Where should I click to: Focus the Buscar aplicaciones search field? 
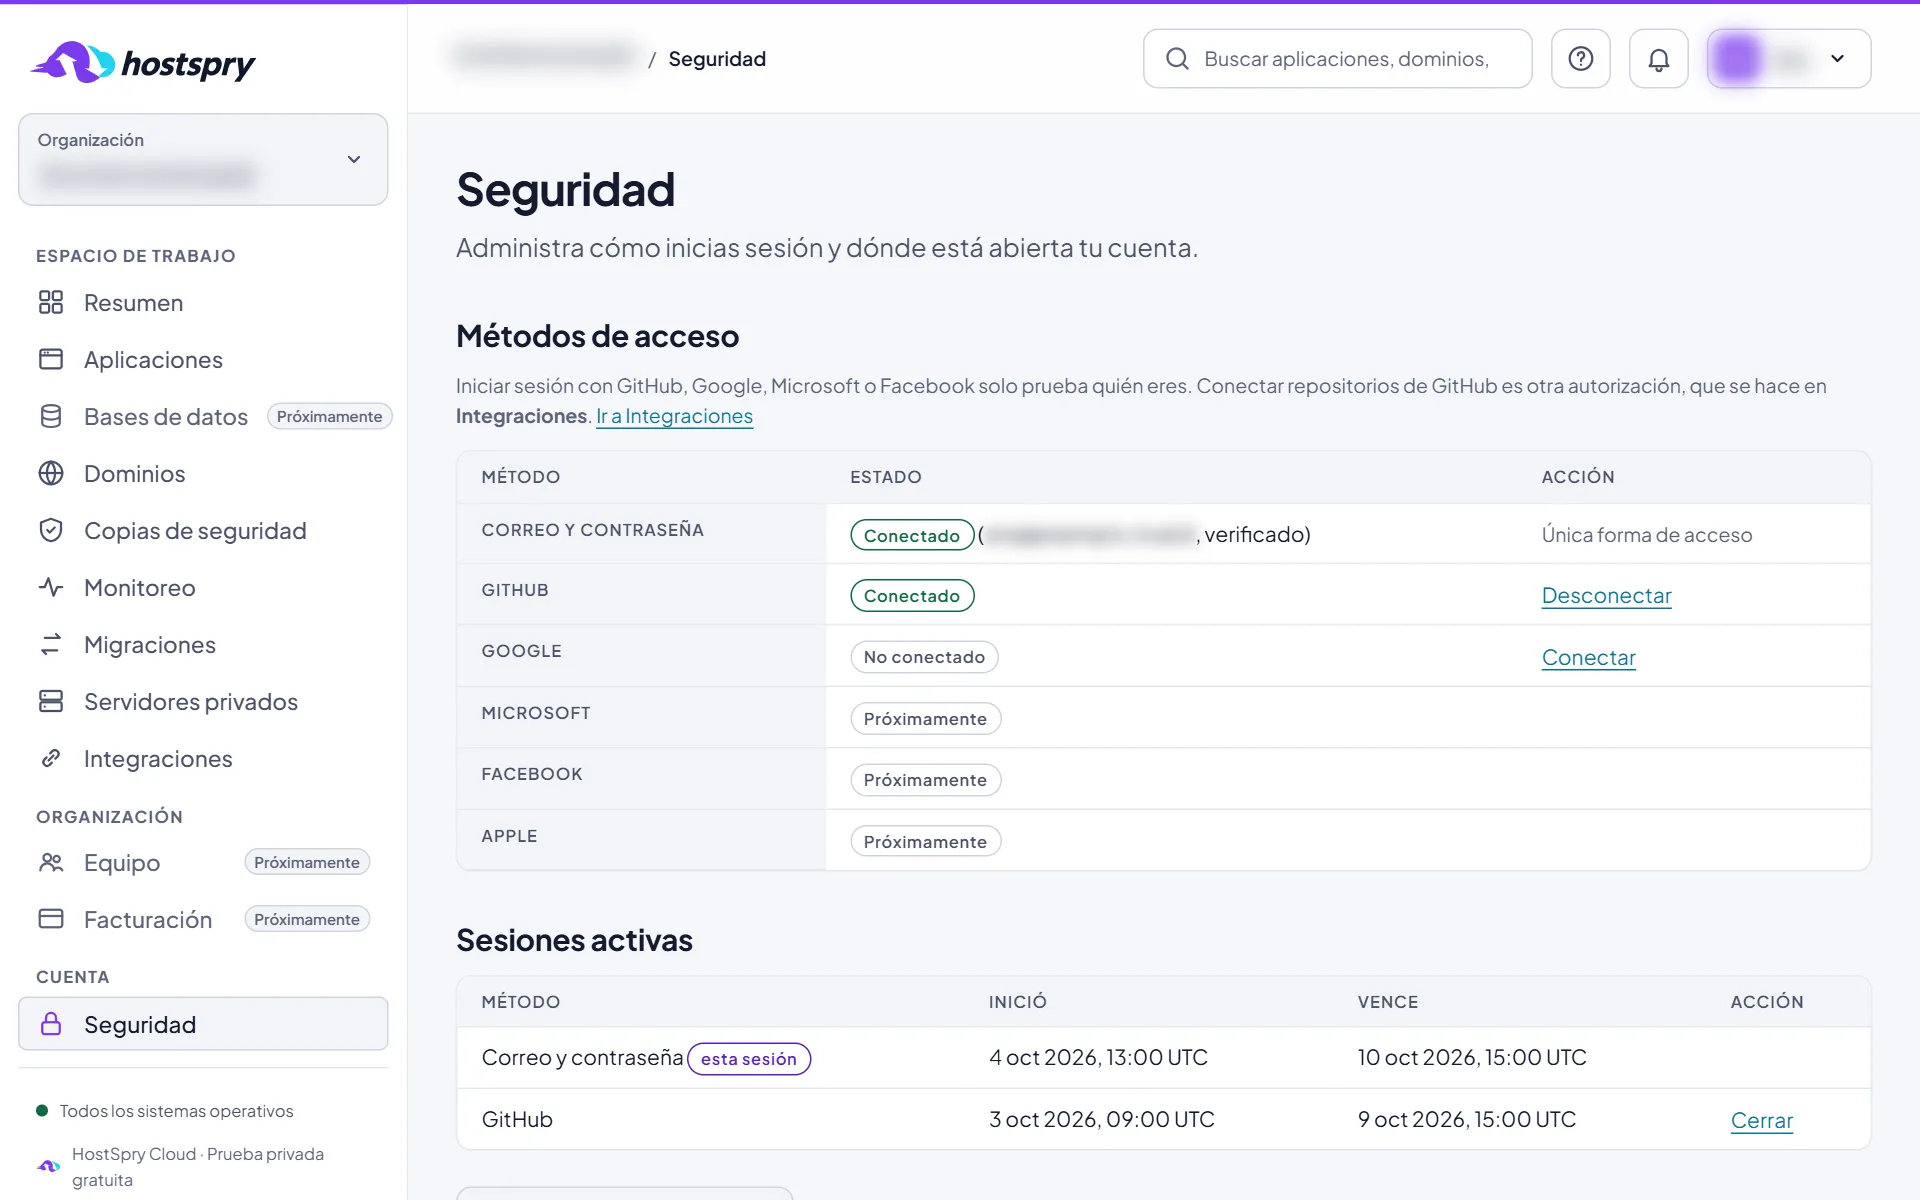pyautogui.click(x=1337, y=59)
